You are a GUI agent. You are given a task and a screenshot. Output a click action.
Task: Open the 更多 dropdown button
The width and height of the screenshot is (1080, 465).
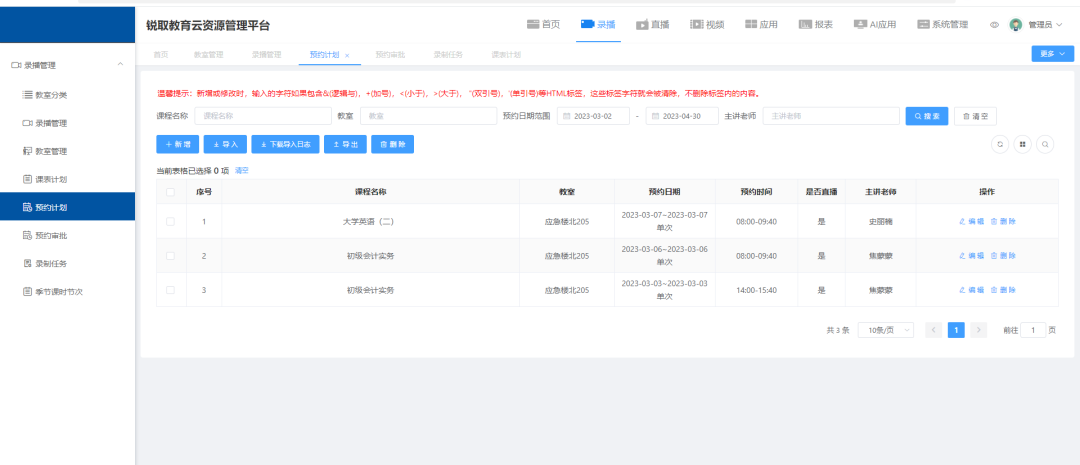coord(1052,54)
